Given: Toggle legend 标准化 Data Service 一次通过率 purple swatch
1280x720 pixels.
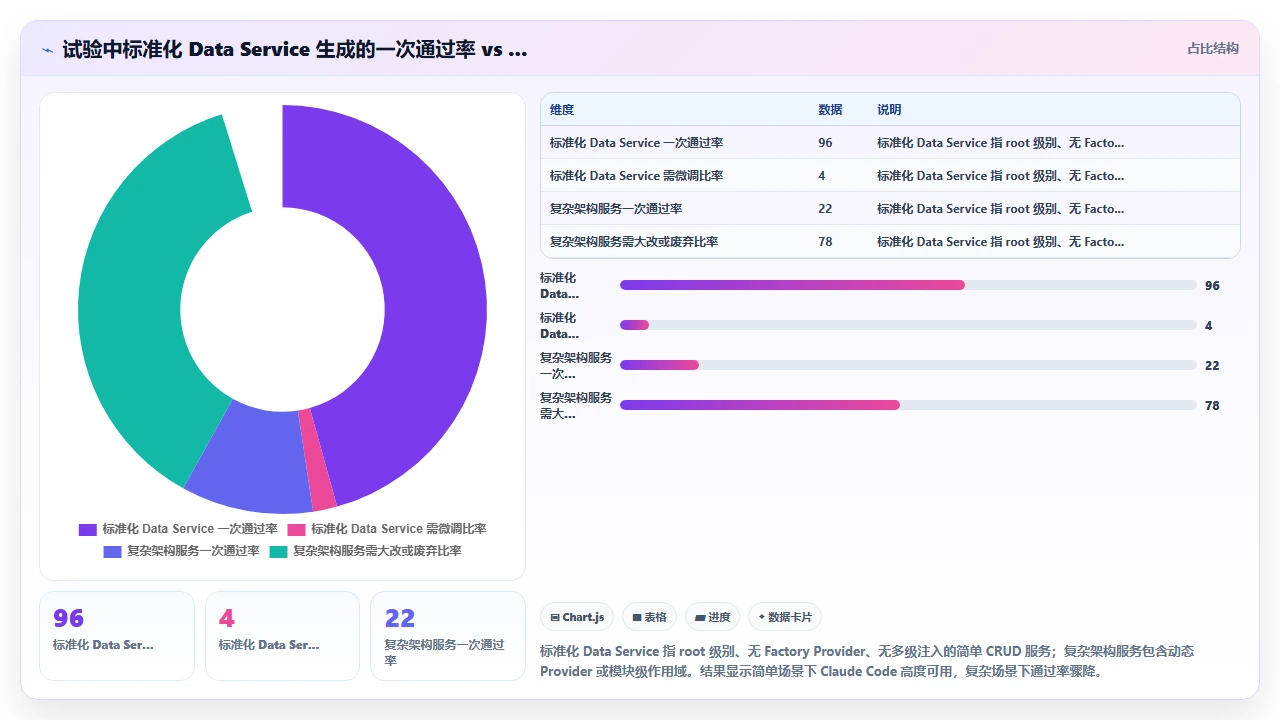Looking at the screenshot, I should tap(88, 529).
